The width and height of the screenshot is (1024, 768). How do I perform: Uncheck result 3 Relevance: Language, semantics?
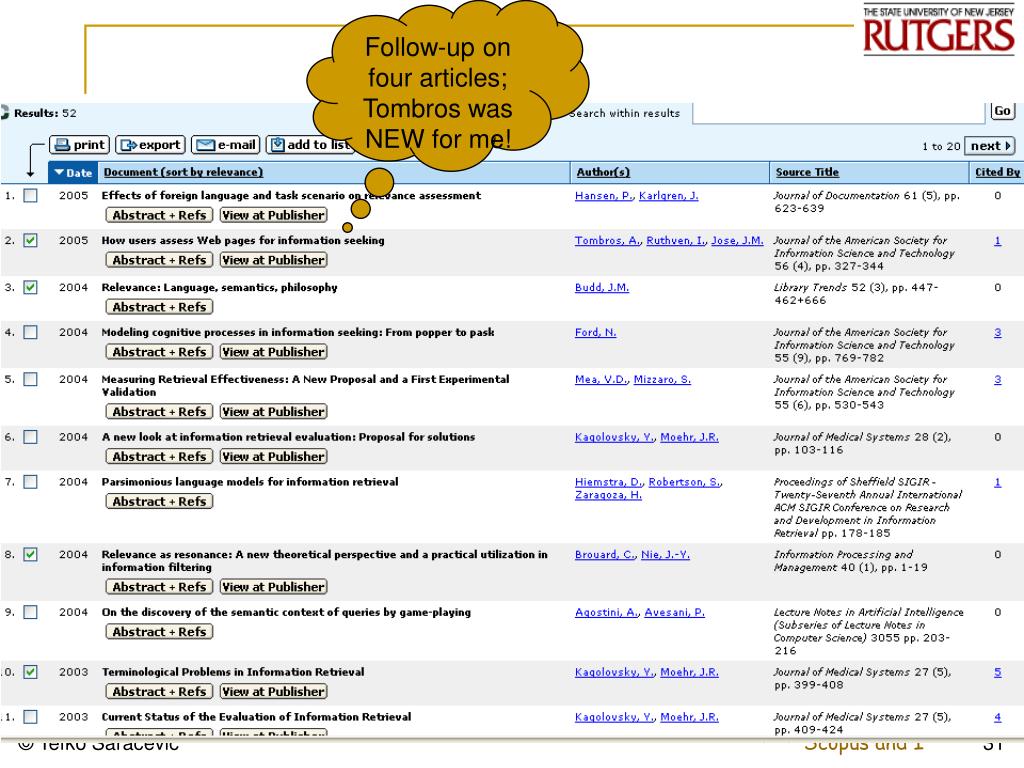30,287
